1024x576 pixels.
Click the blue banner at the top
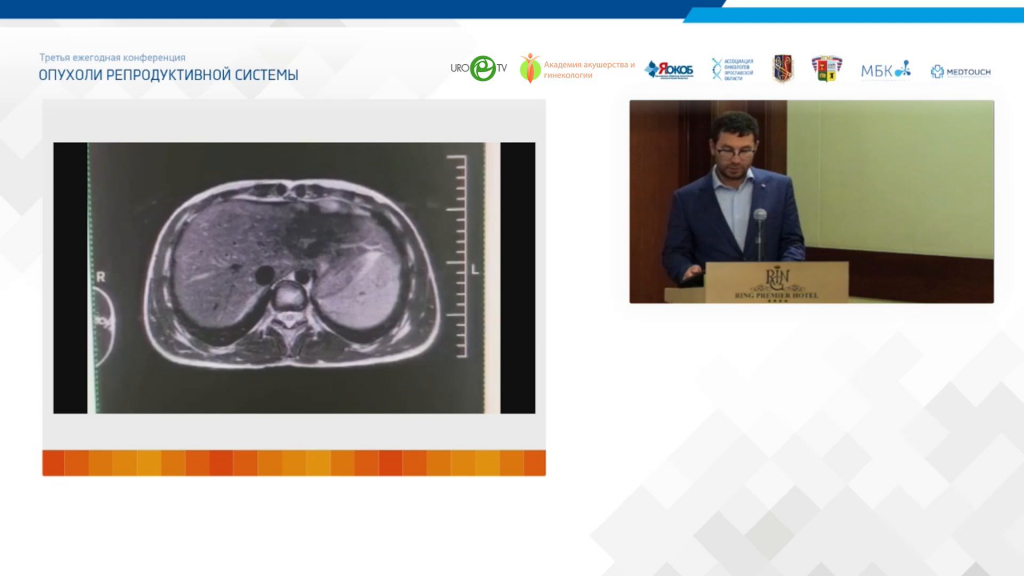512,9
